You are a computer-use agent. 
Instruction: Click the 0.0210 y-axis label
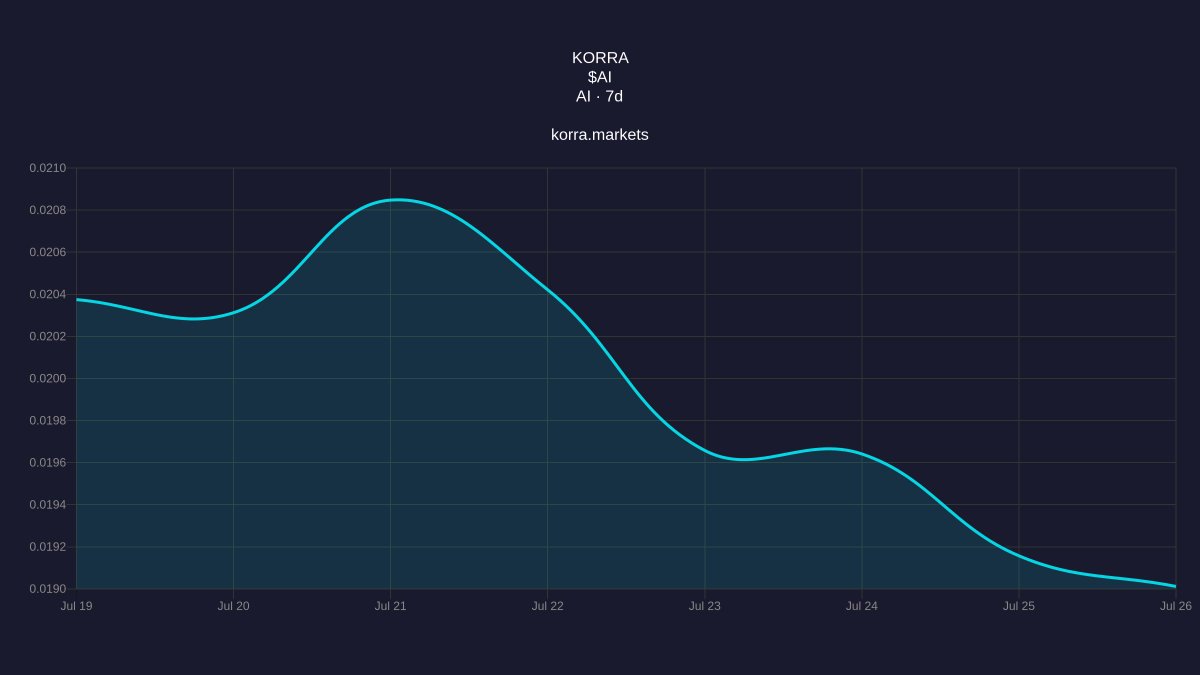47,168
